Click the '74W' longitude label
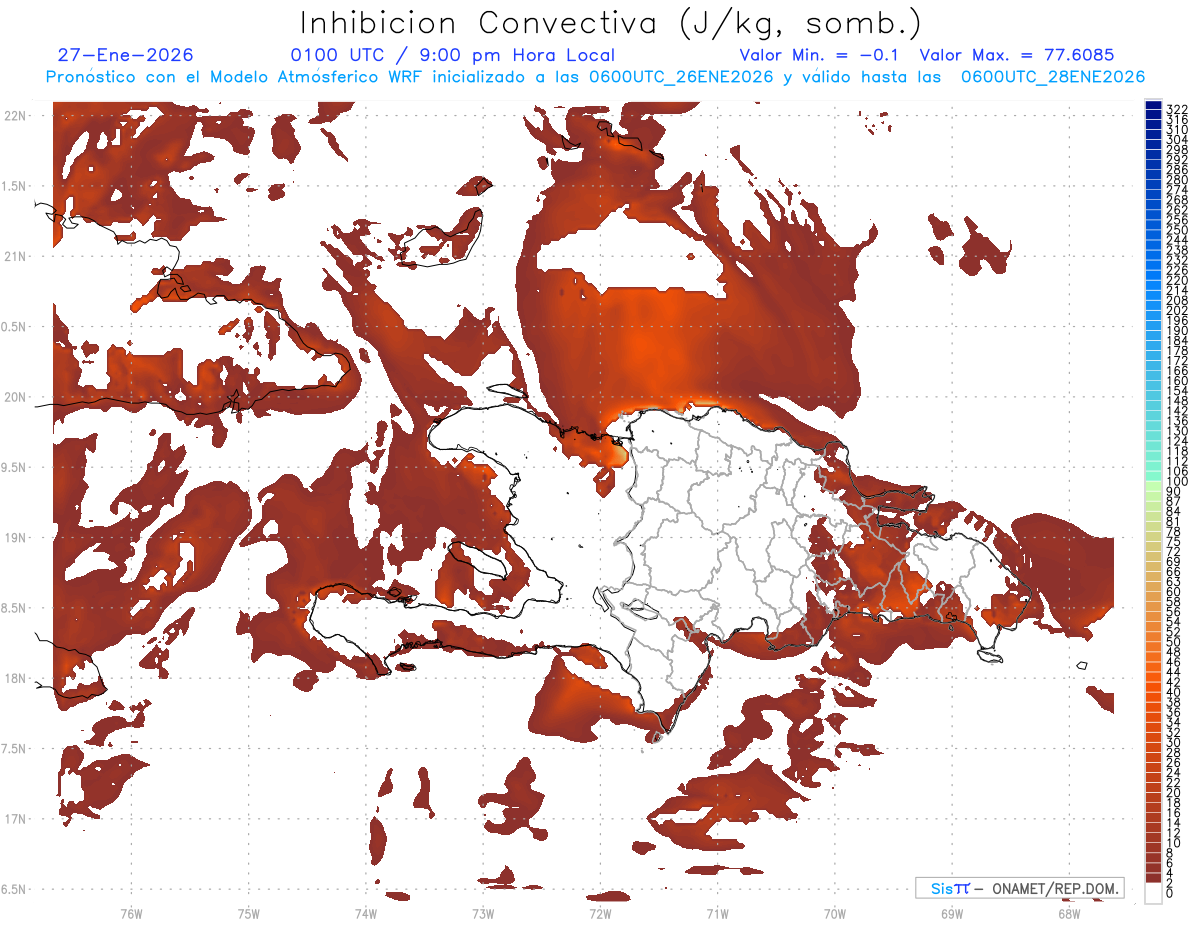The image size is (1200, 927). 365,913
